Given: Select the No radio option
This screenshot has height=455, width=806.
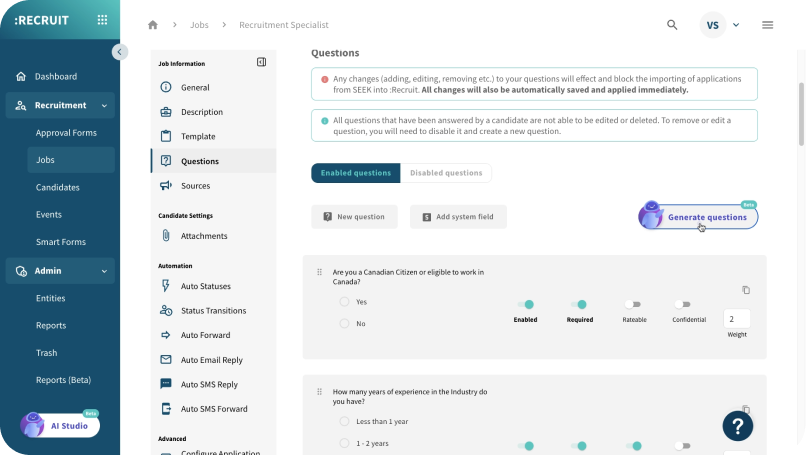Looking at the screenshot, I should (x=344, y=323).
